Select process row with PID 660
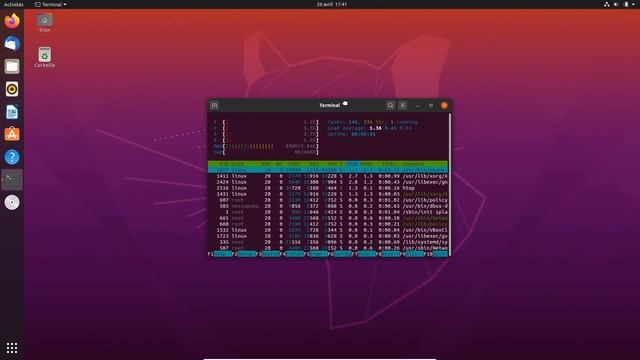 [x=328, y=224]
